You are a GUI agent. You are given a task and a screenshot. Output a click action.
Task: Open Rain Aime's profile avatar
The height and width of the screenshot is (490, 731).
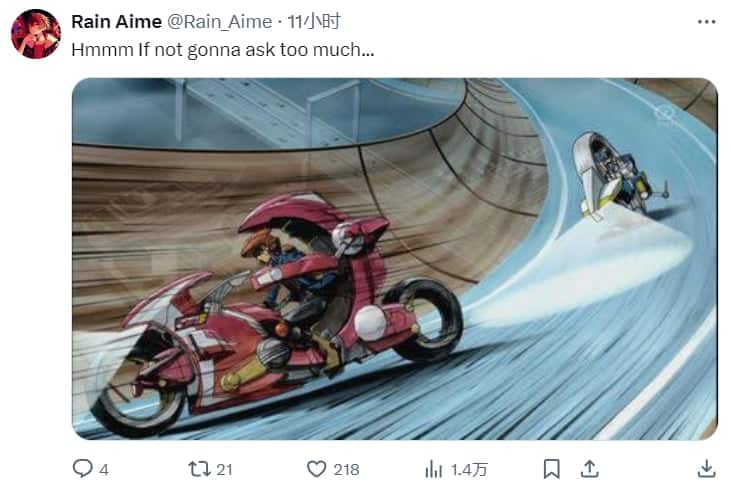[36, 34]
